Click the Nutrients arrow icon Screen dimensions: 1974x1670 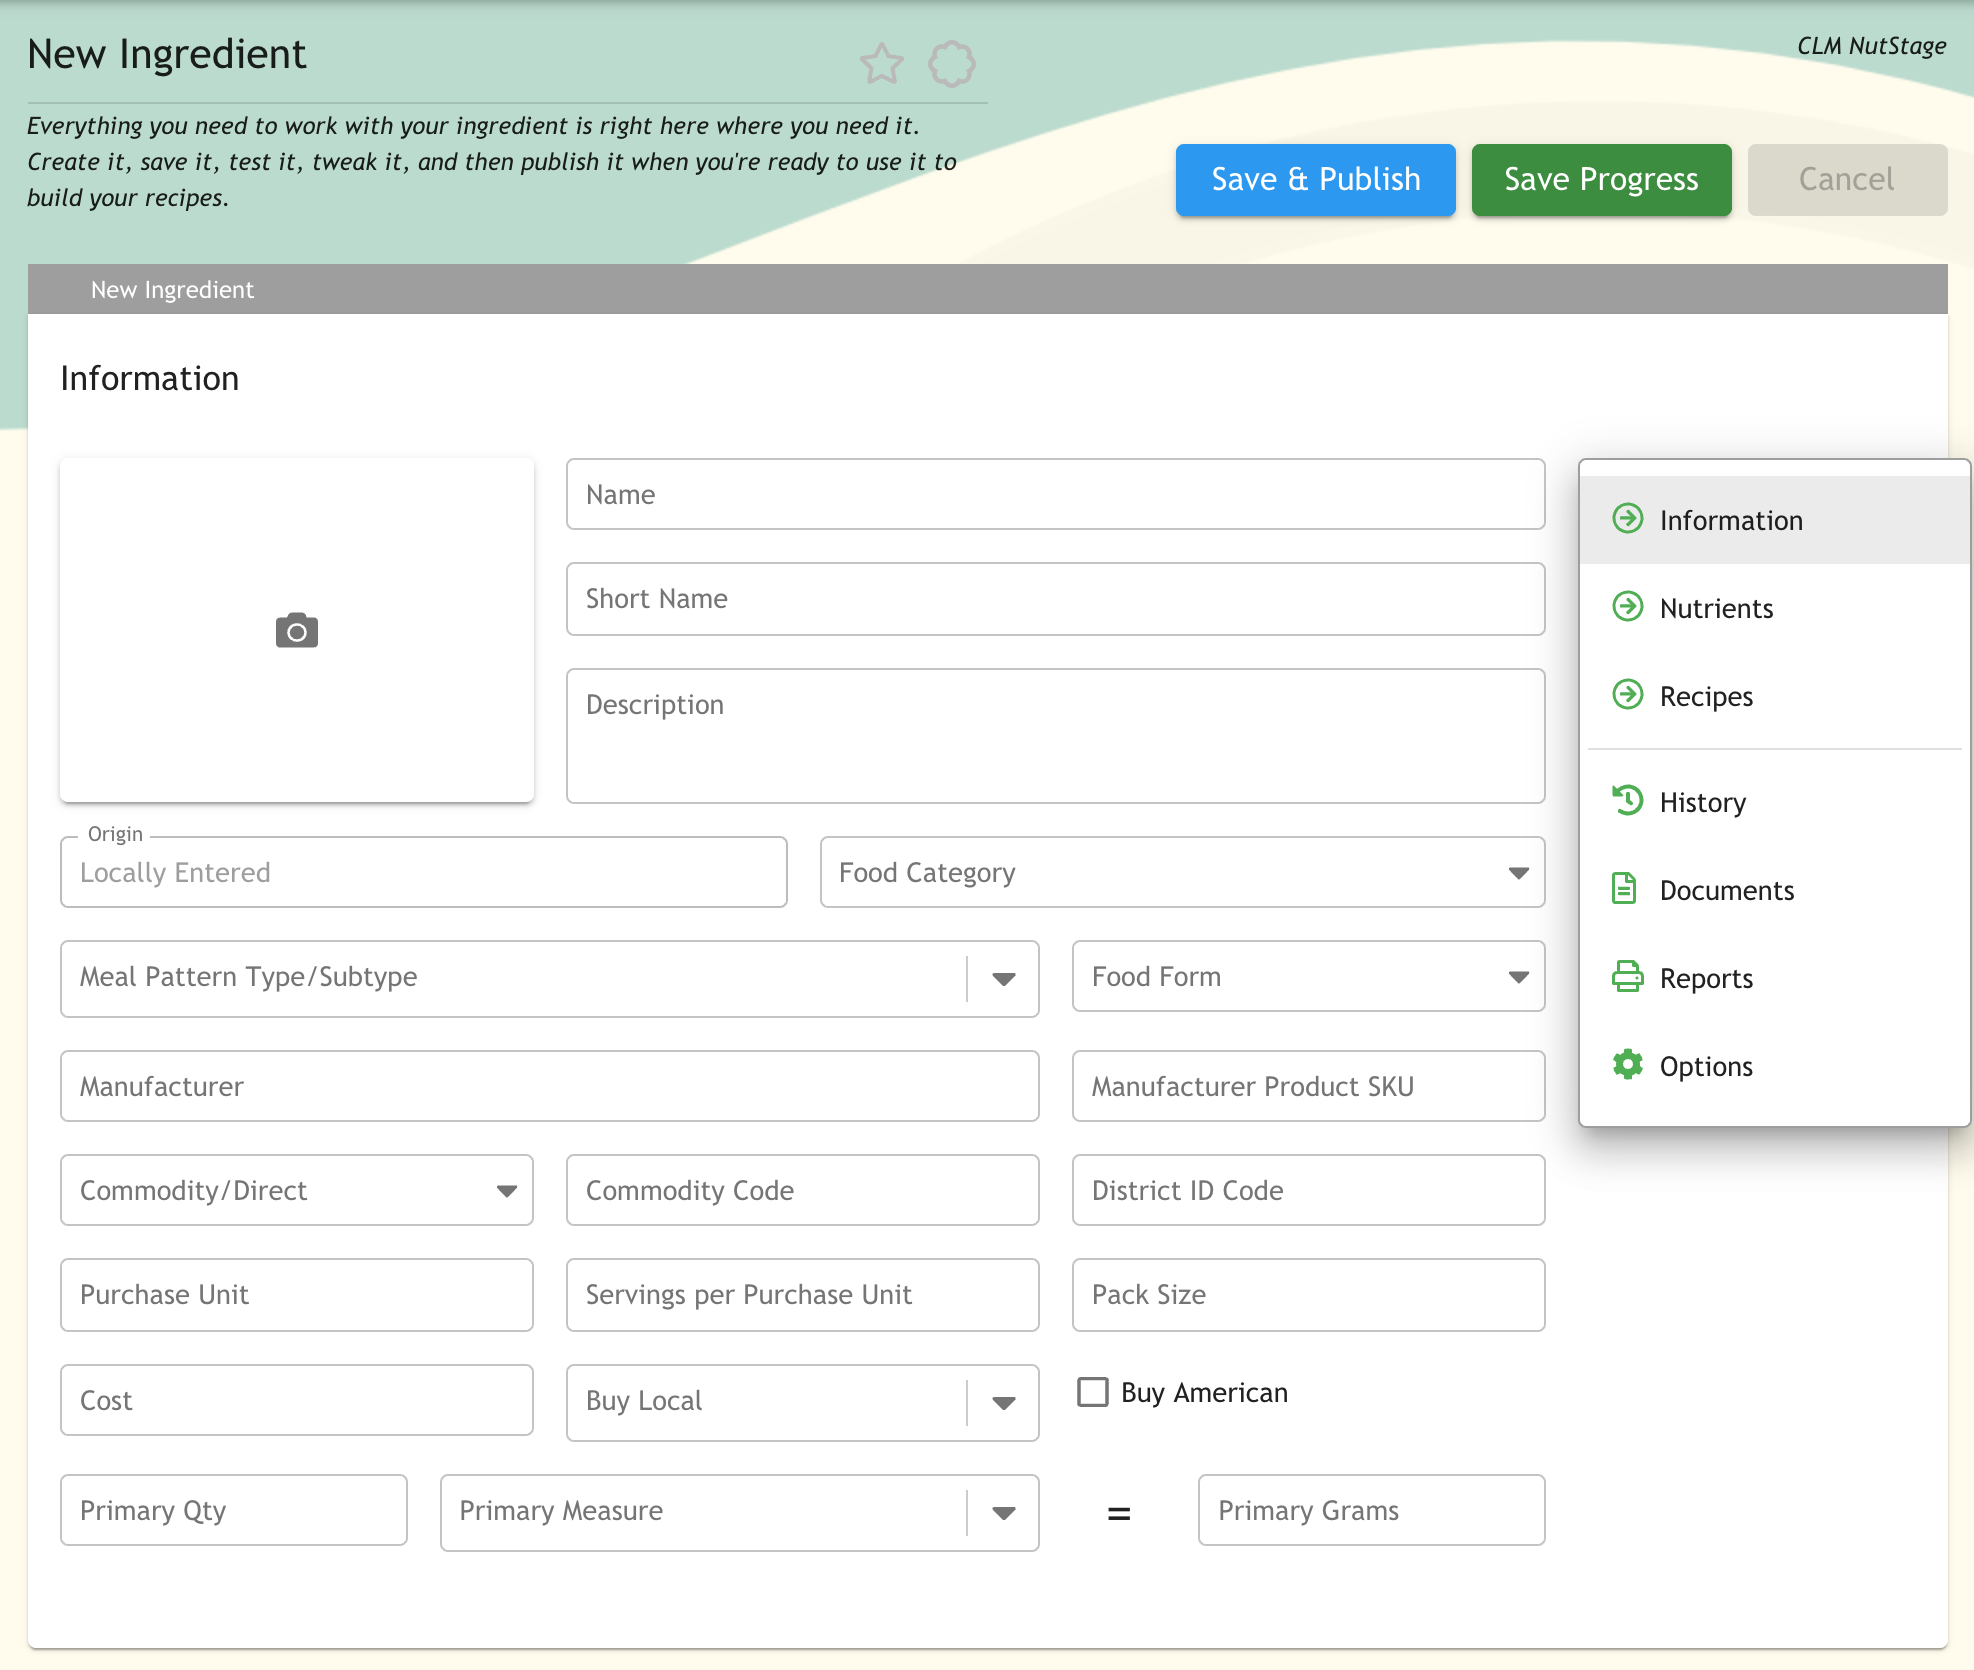point(1627,606)
